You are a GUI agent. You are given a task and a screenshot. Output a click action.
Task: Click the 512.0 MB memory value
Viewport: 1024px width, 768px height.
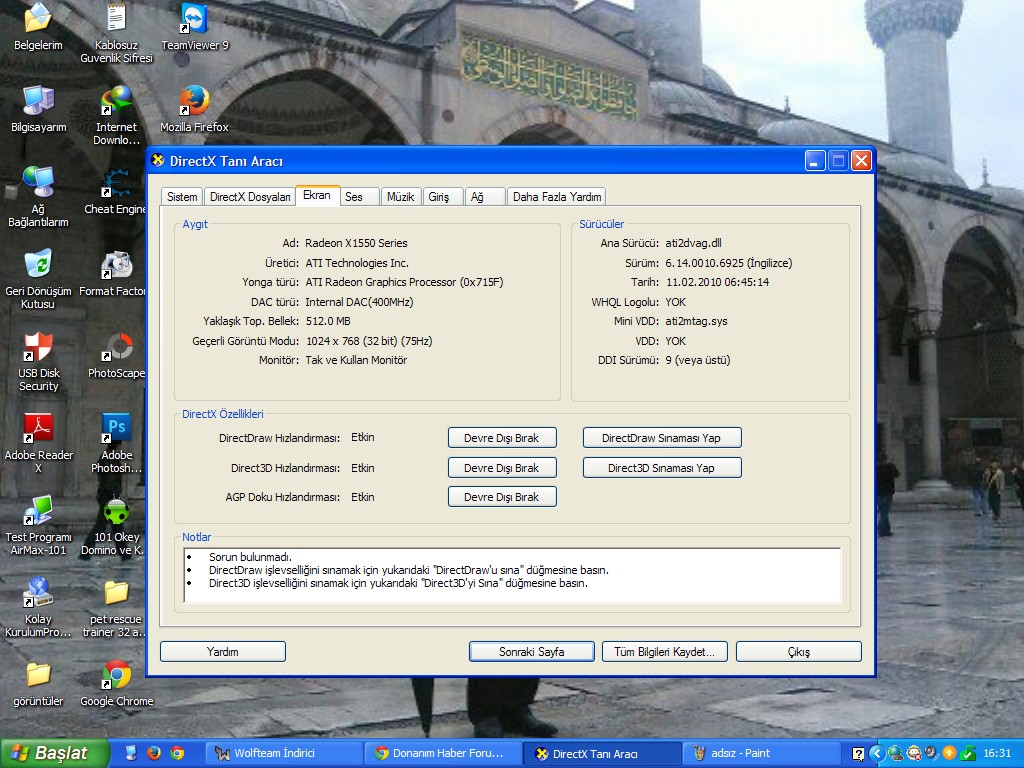(x=328, y=321)
